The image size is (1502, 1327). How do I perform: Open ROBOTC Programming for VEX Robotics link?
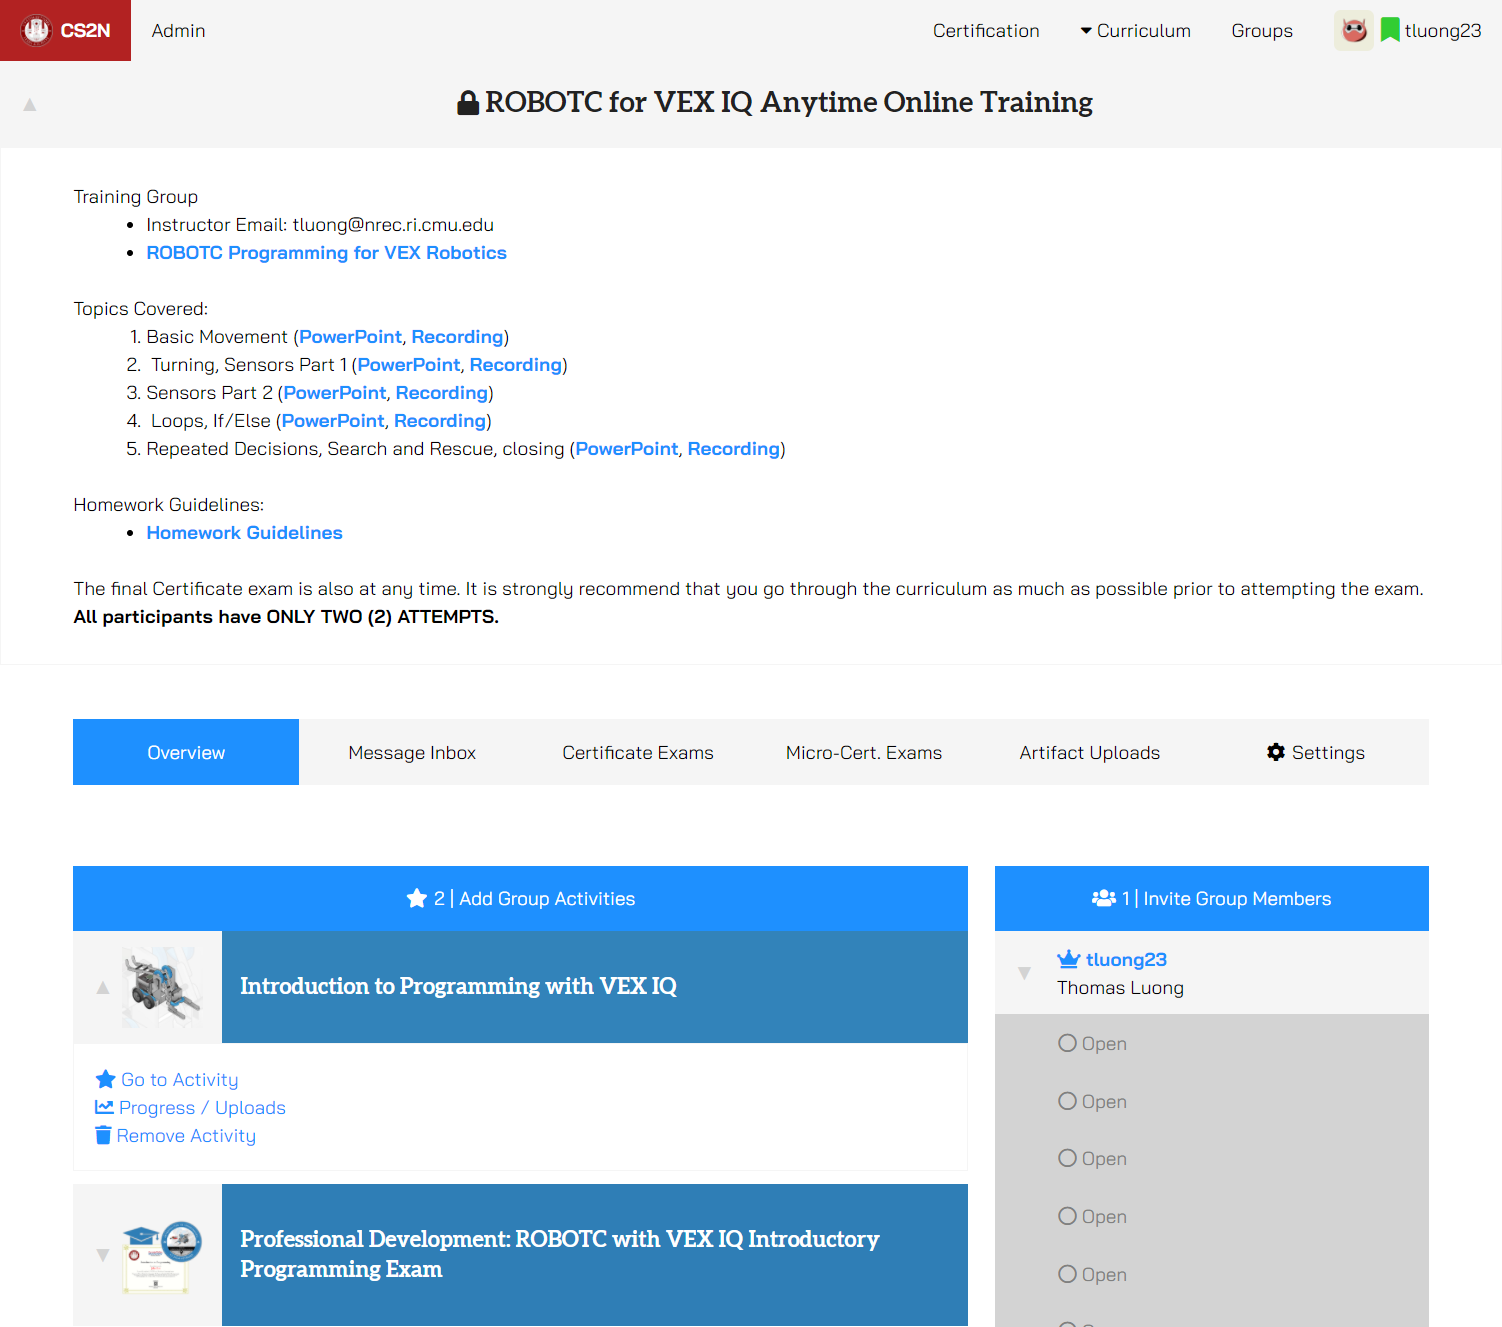coord(326,253)
